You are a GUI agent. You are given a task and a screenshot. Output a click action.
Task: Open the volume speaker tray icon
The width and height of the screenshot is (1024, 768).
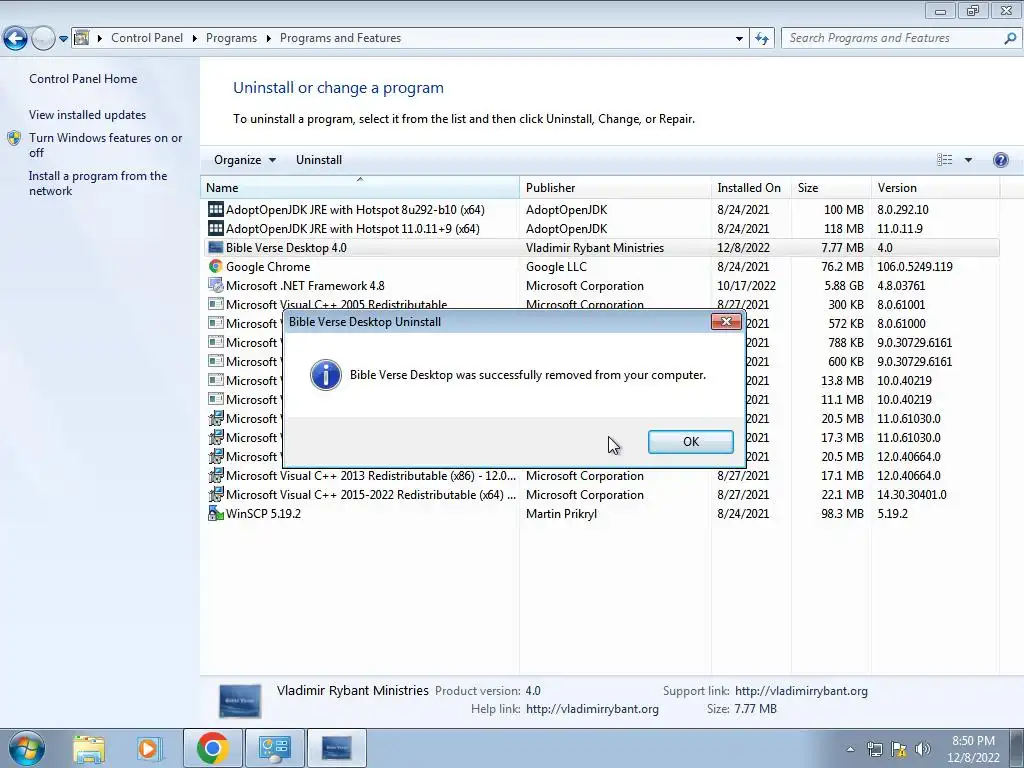[923, 749]
